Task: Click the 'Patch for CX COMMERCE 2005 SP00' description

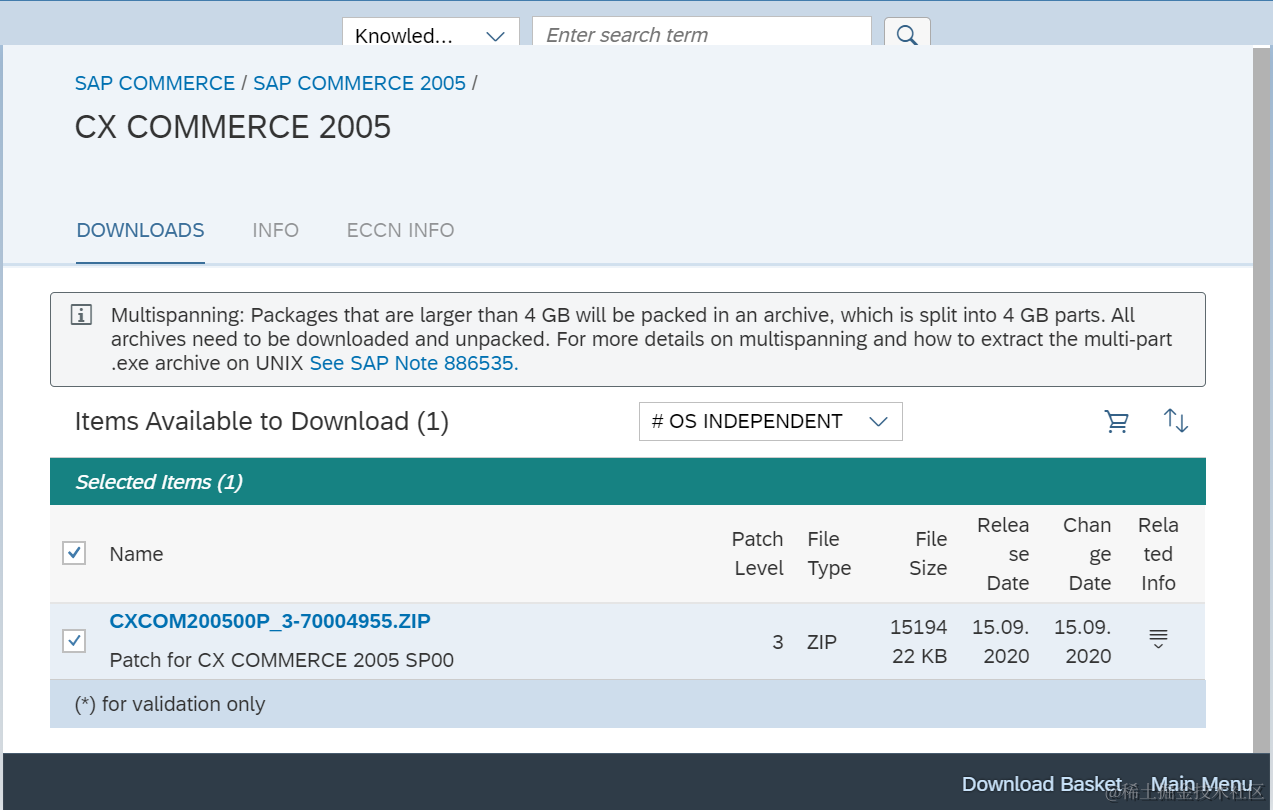Action: click(x=282, y=660)
